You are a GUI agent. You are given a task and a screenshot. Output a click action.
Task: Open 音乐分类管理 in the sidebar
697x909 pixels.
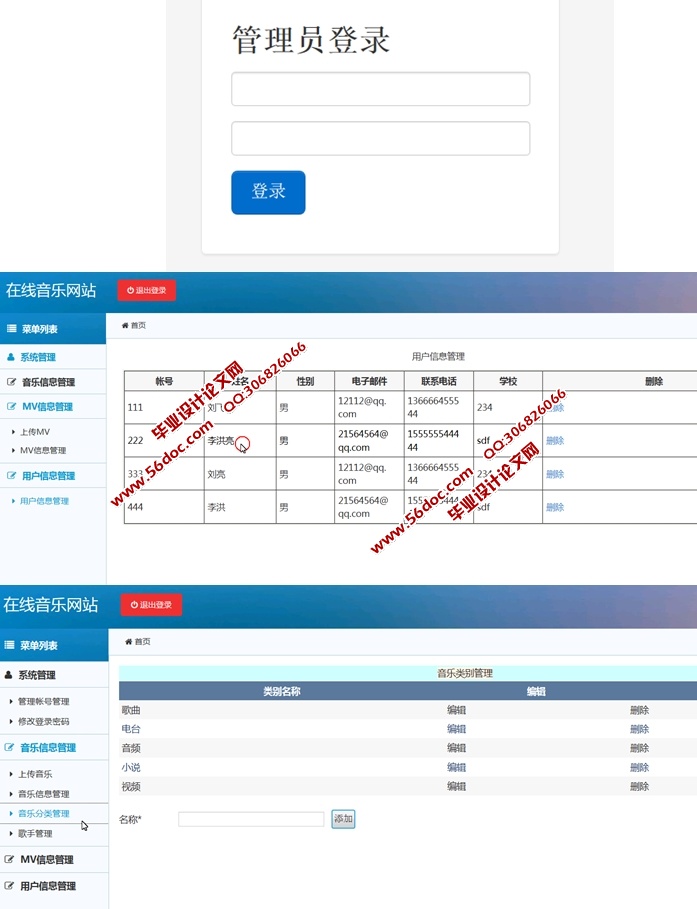pyautogui.click(x=43, y=813)
